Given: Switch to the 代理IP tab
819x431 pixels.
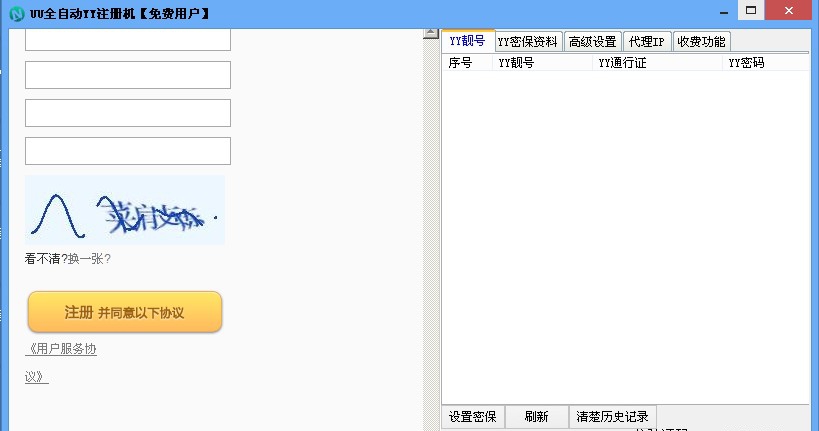Looking at the screenshot, I should coord(647,42).
